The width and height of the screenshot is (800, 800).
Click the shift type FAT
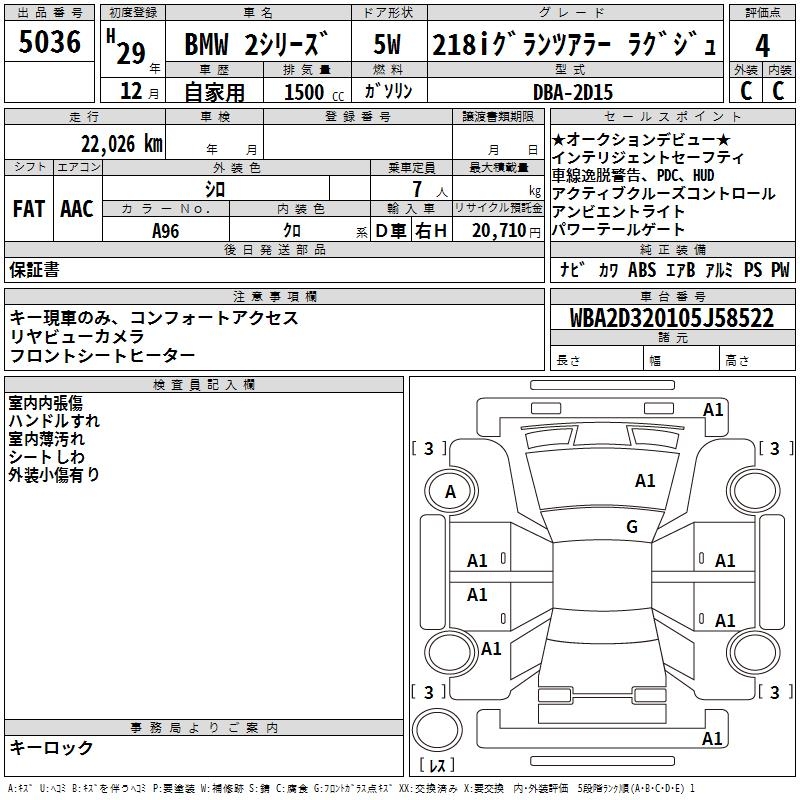coord(29,209)
